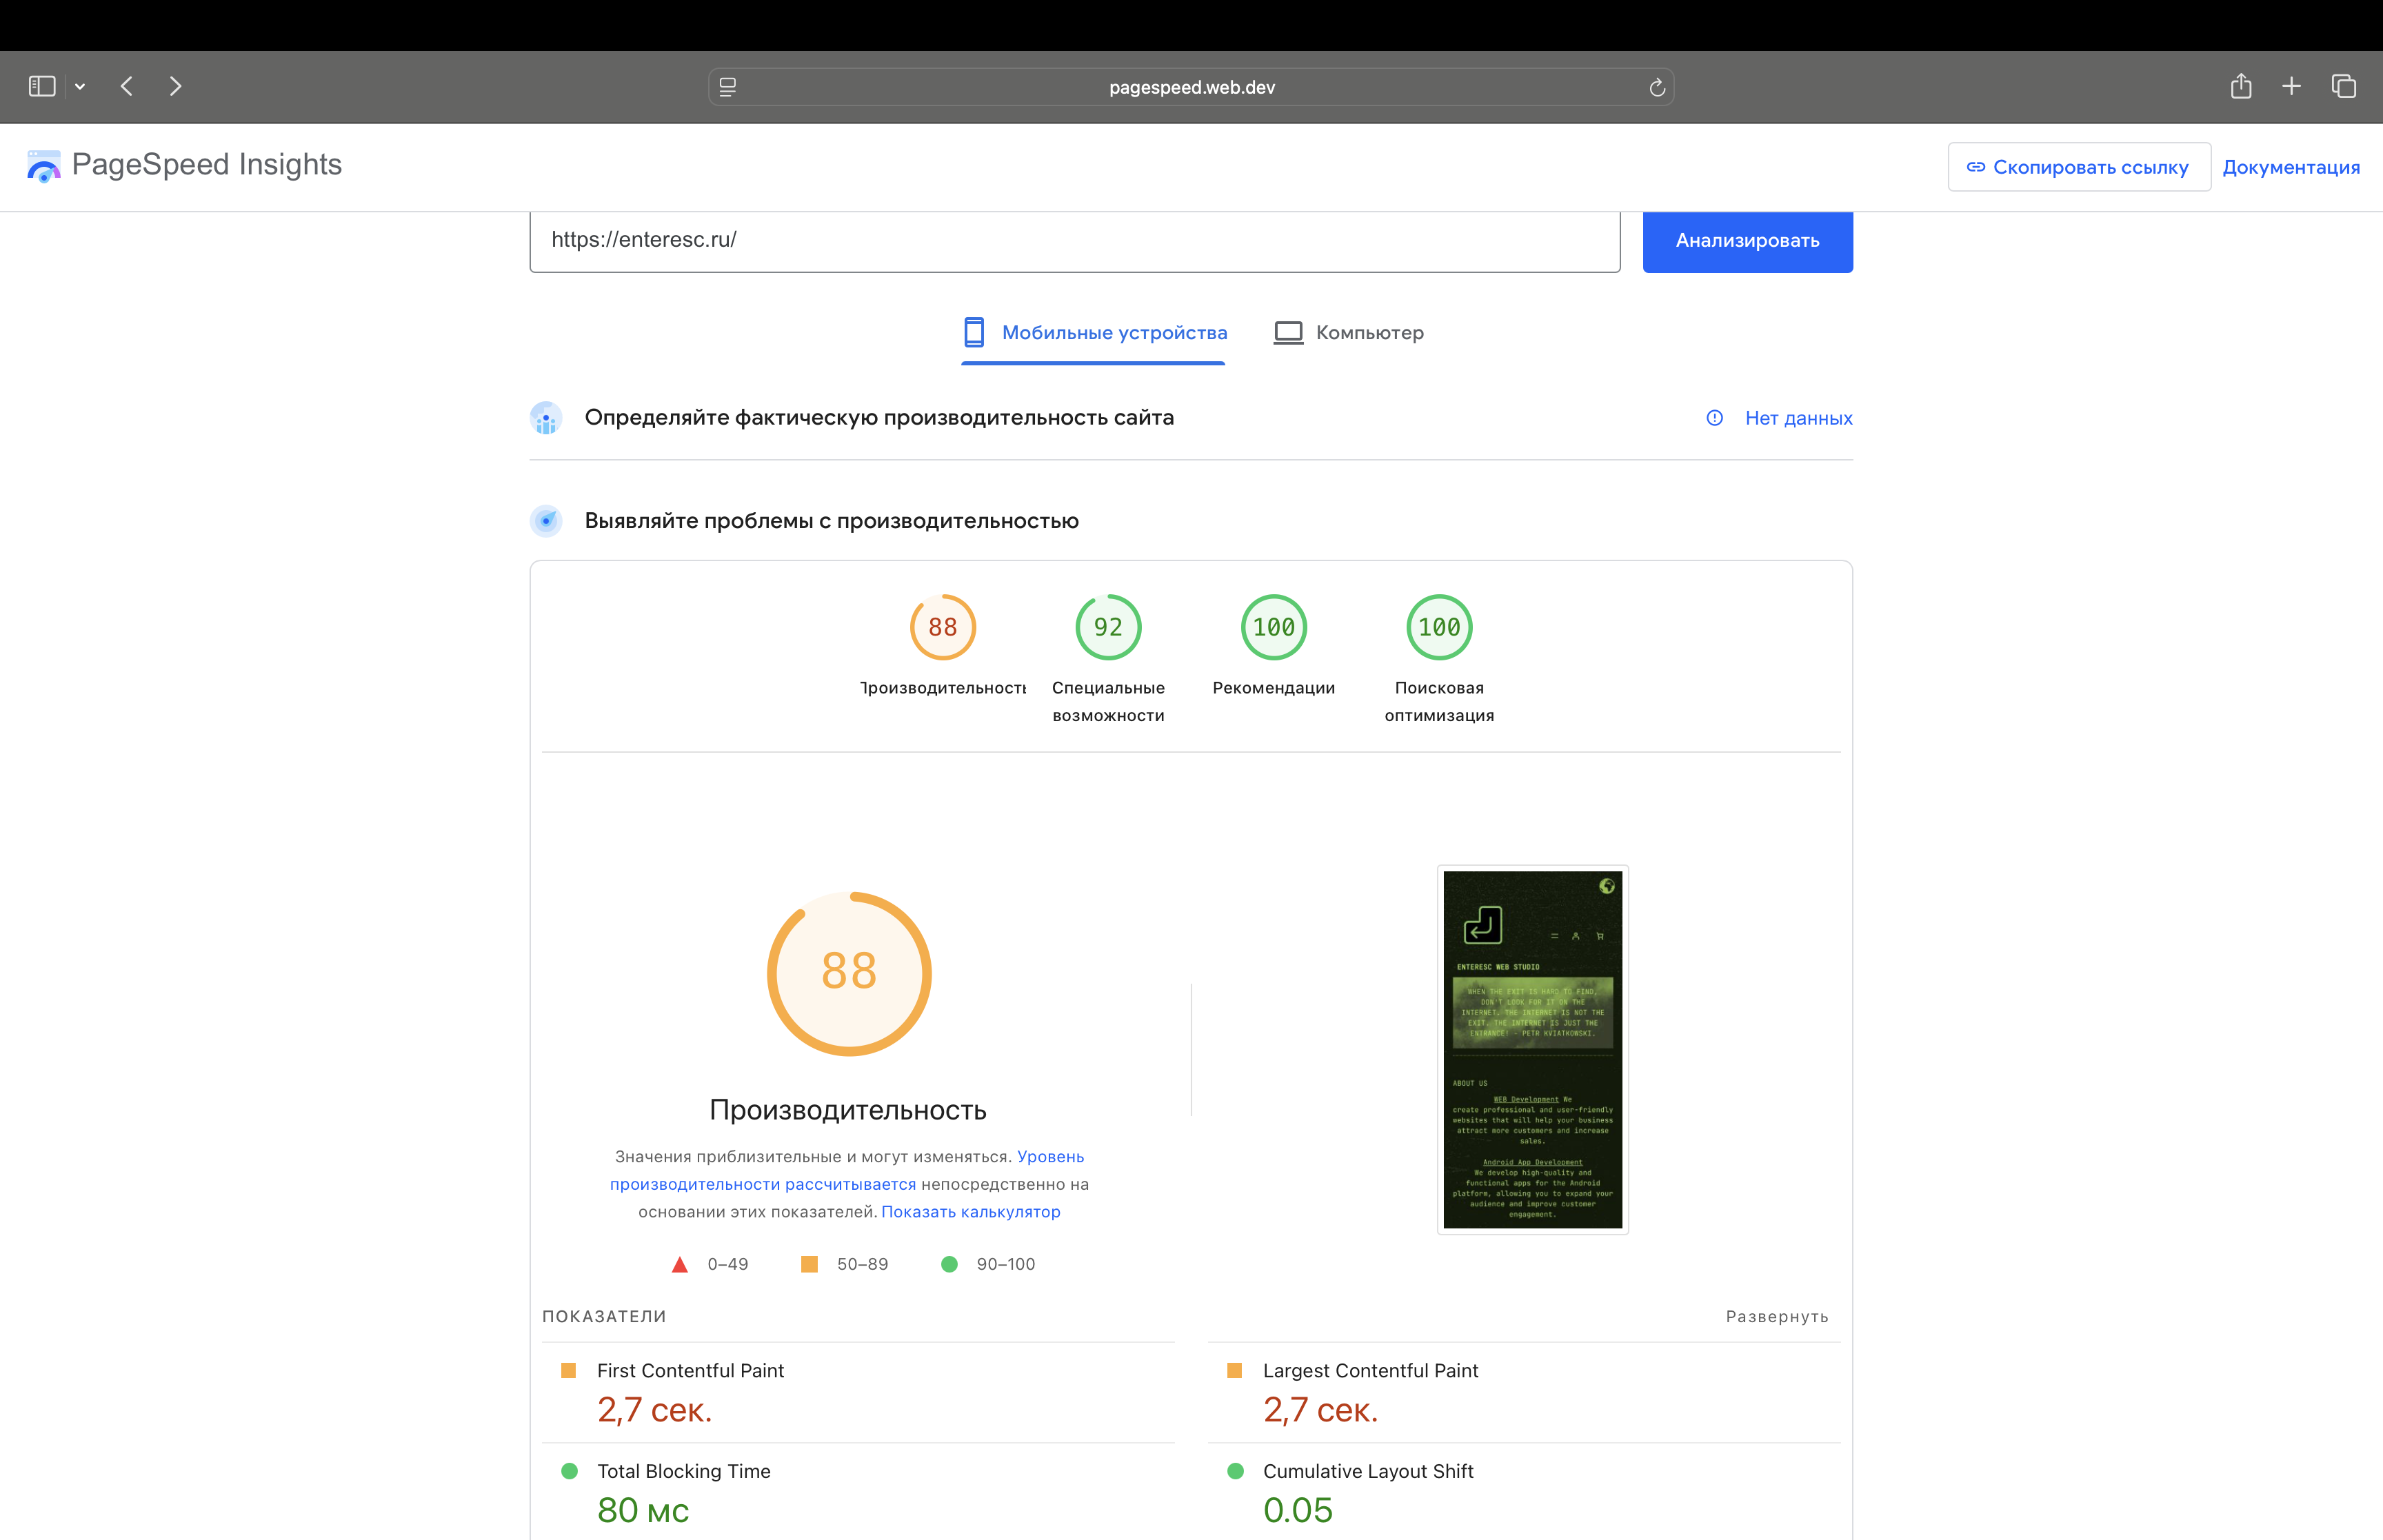Viewport: 2383px width, 1540px height.
Task: Open the Safari share icon
Action: [x=2241, y=87]
